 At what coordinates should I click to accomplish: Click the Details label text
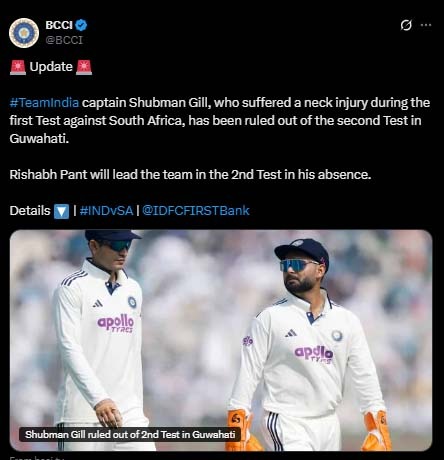pos(30,211)
